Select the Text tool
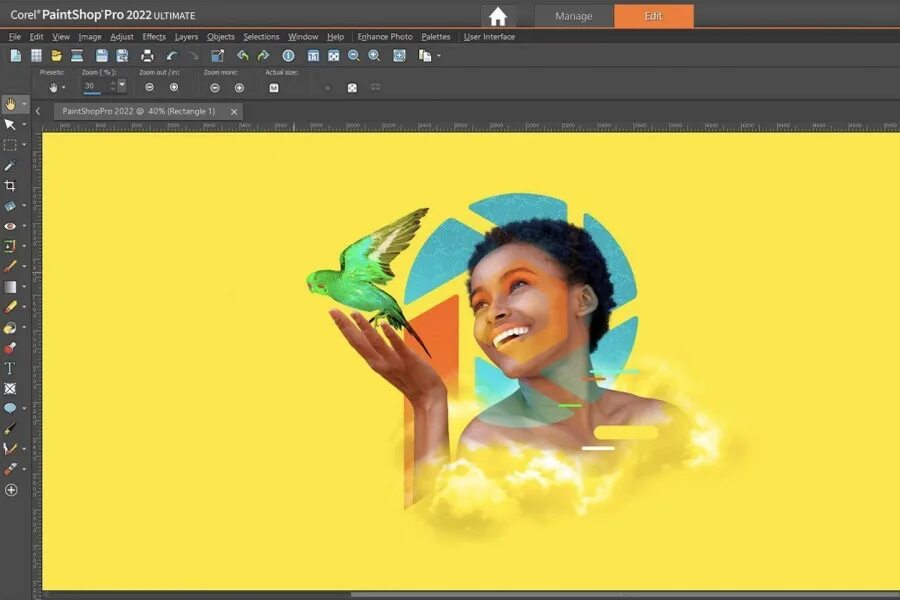 pyautogui.click(x=10, y=368)
